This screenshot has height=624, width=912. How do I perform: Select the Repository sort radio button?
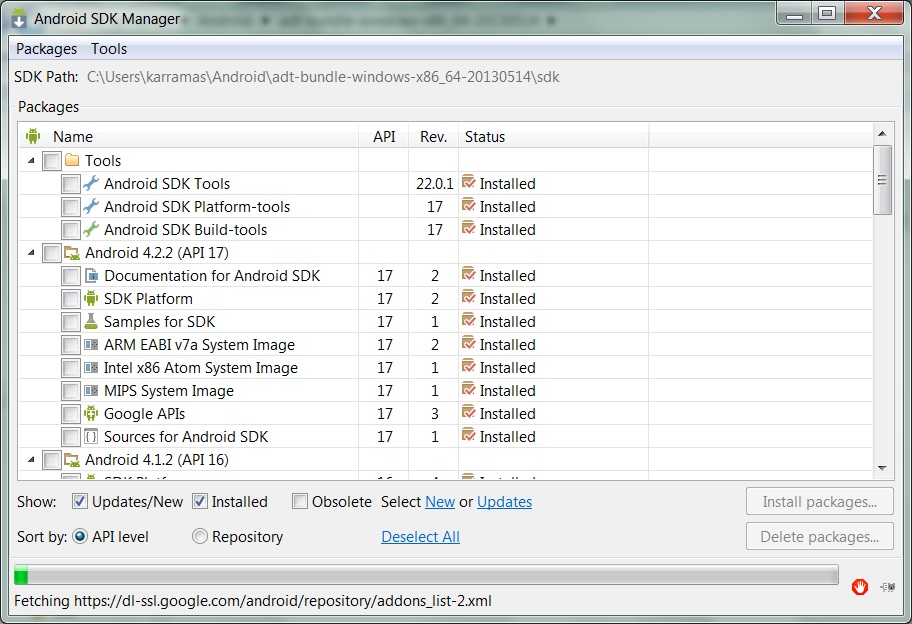[200, 536]
